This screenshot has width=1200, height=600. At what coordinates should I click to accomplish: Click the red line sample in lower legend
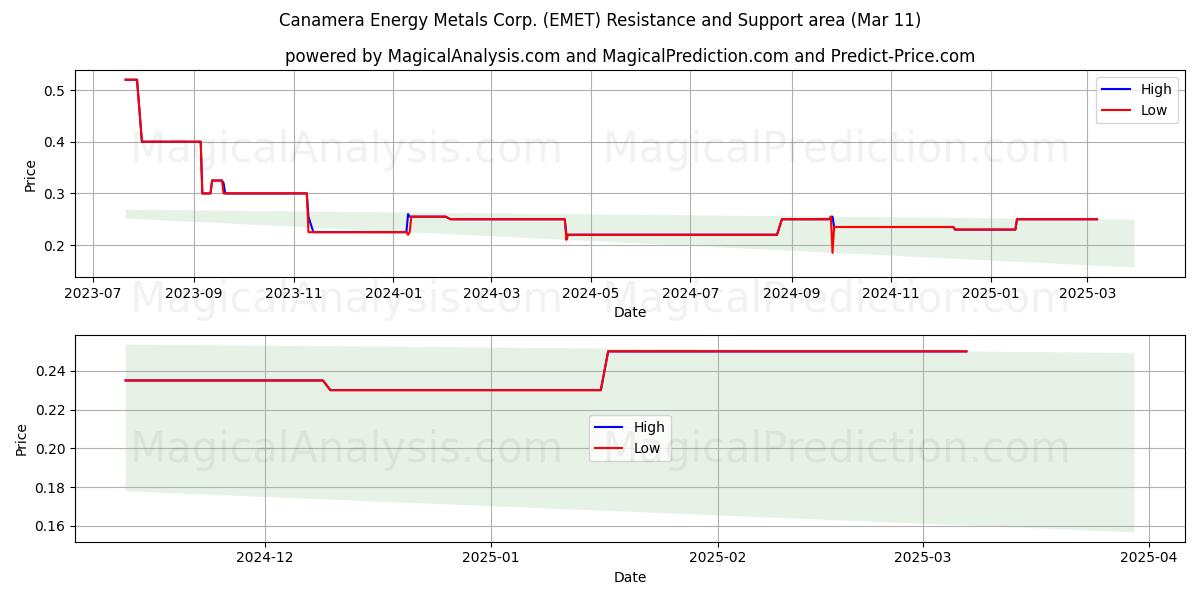610,449
